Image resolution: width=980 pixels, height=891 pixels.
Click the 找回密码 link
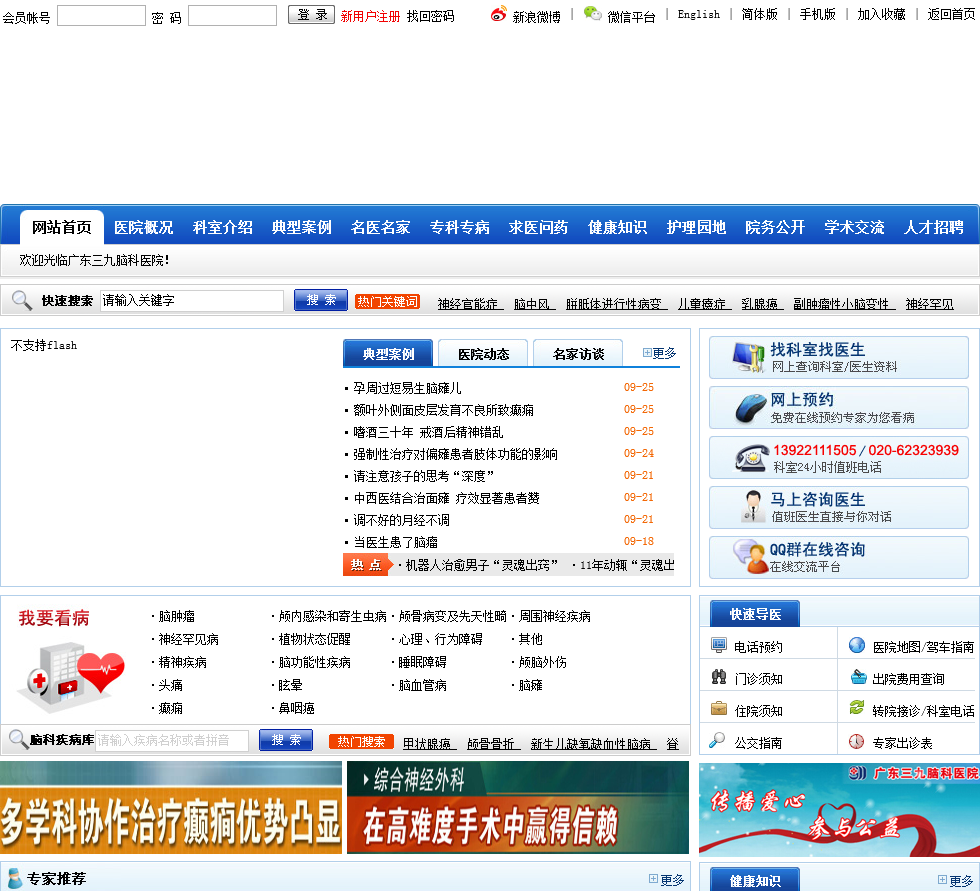(430, 16)
